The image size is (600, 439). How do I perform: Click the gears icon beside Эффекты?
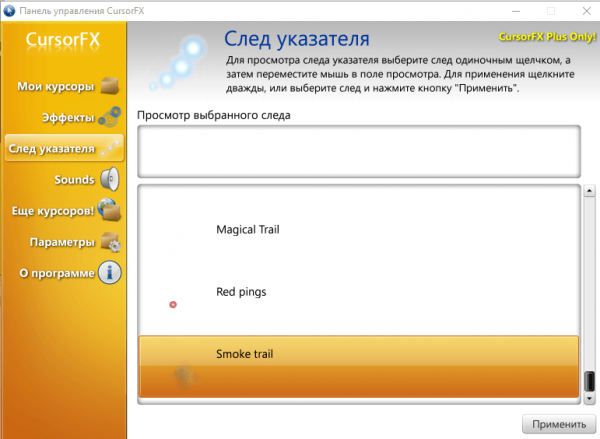point(110,117)
